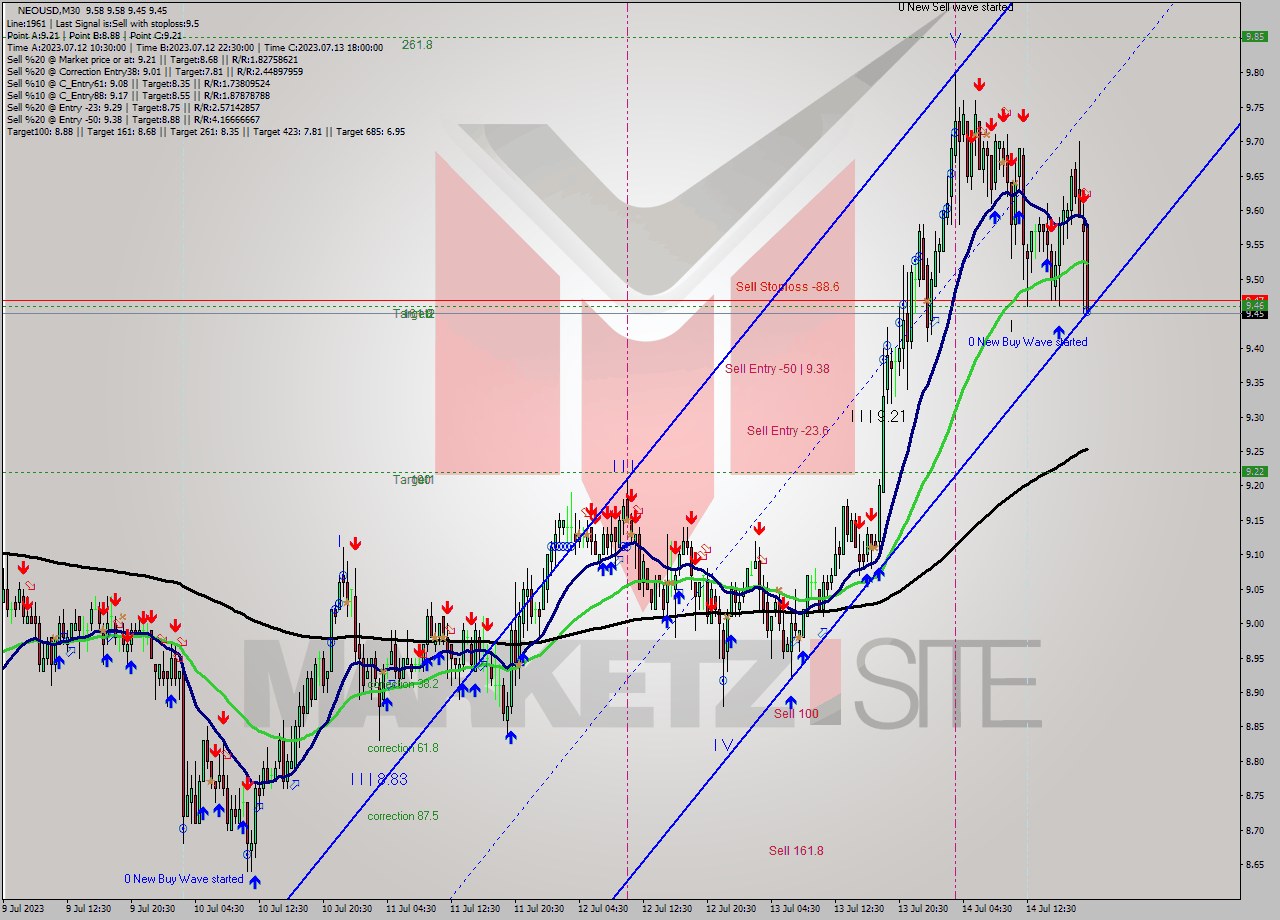Click the 'correction 61.8' label
This screenshot has width=1280, height=920.
[402, 748]
